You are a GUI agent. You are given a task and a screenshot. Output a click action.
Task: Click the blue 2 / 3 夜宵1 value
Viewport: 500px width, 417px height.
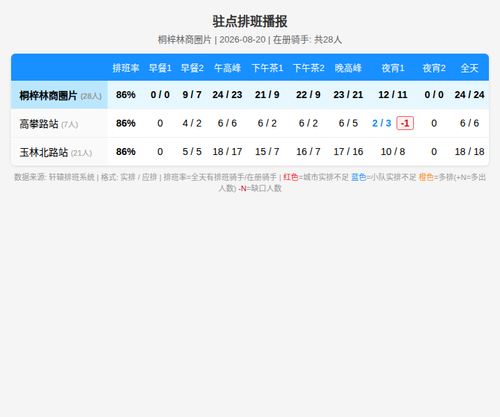click(382, 123)
